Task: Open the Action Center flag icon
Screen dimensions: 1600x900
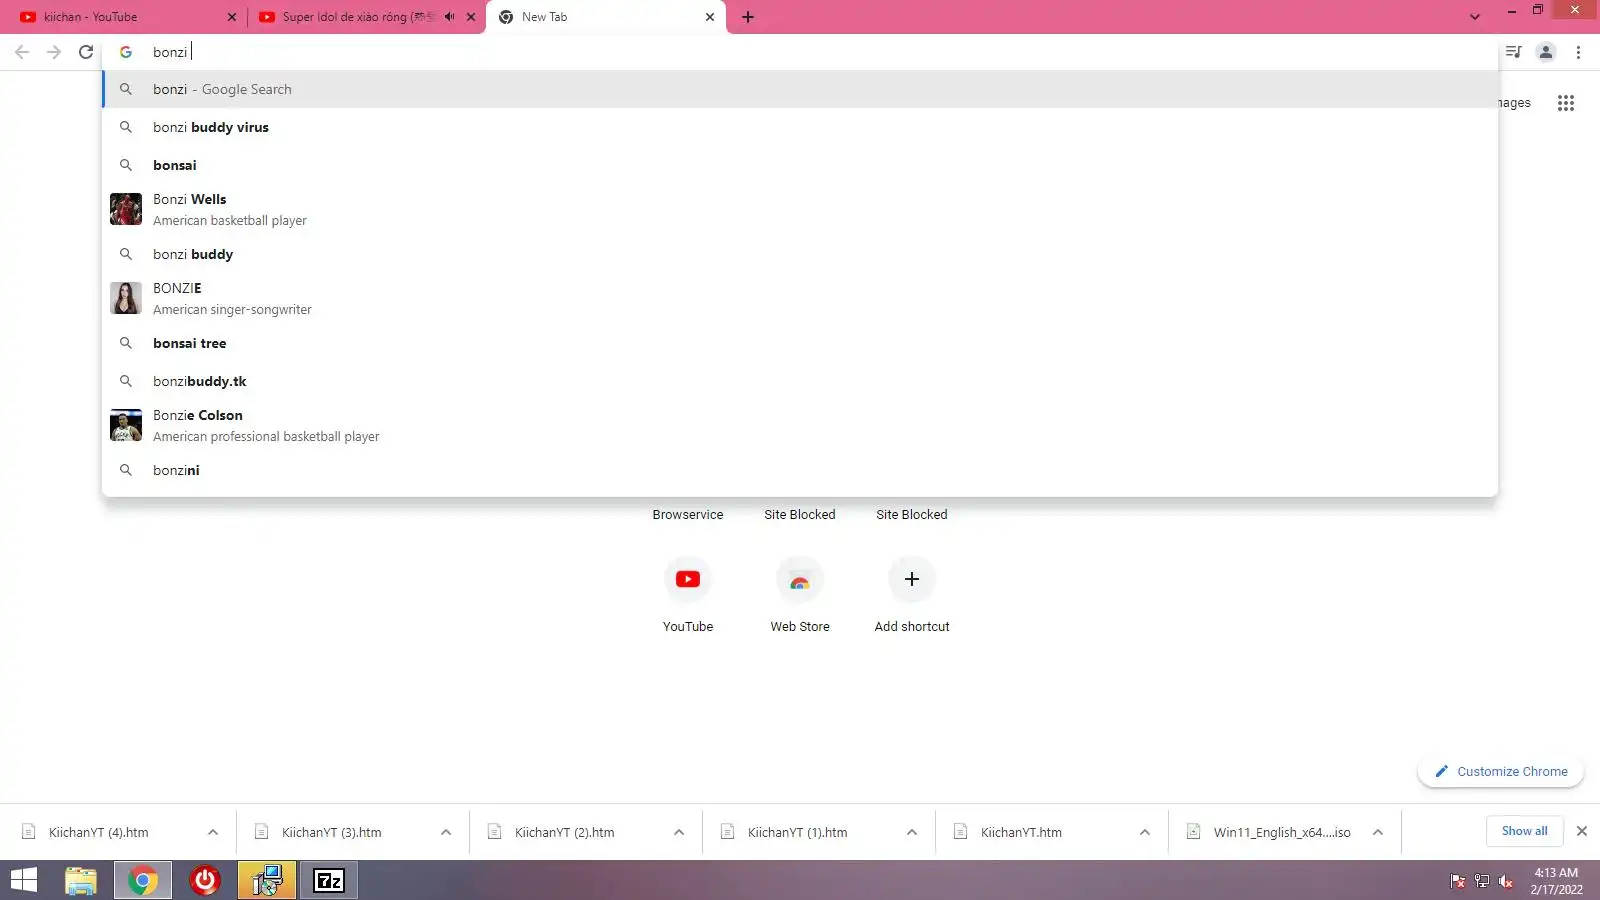Action: (x=1458, y=881)
